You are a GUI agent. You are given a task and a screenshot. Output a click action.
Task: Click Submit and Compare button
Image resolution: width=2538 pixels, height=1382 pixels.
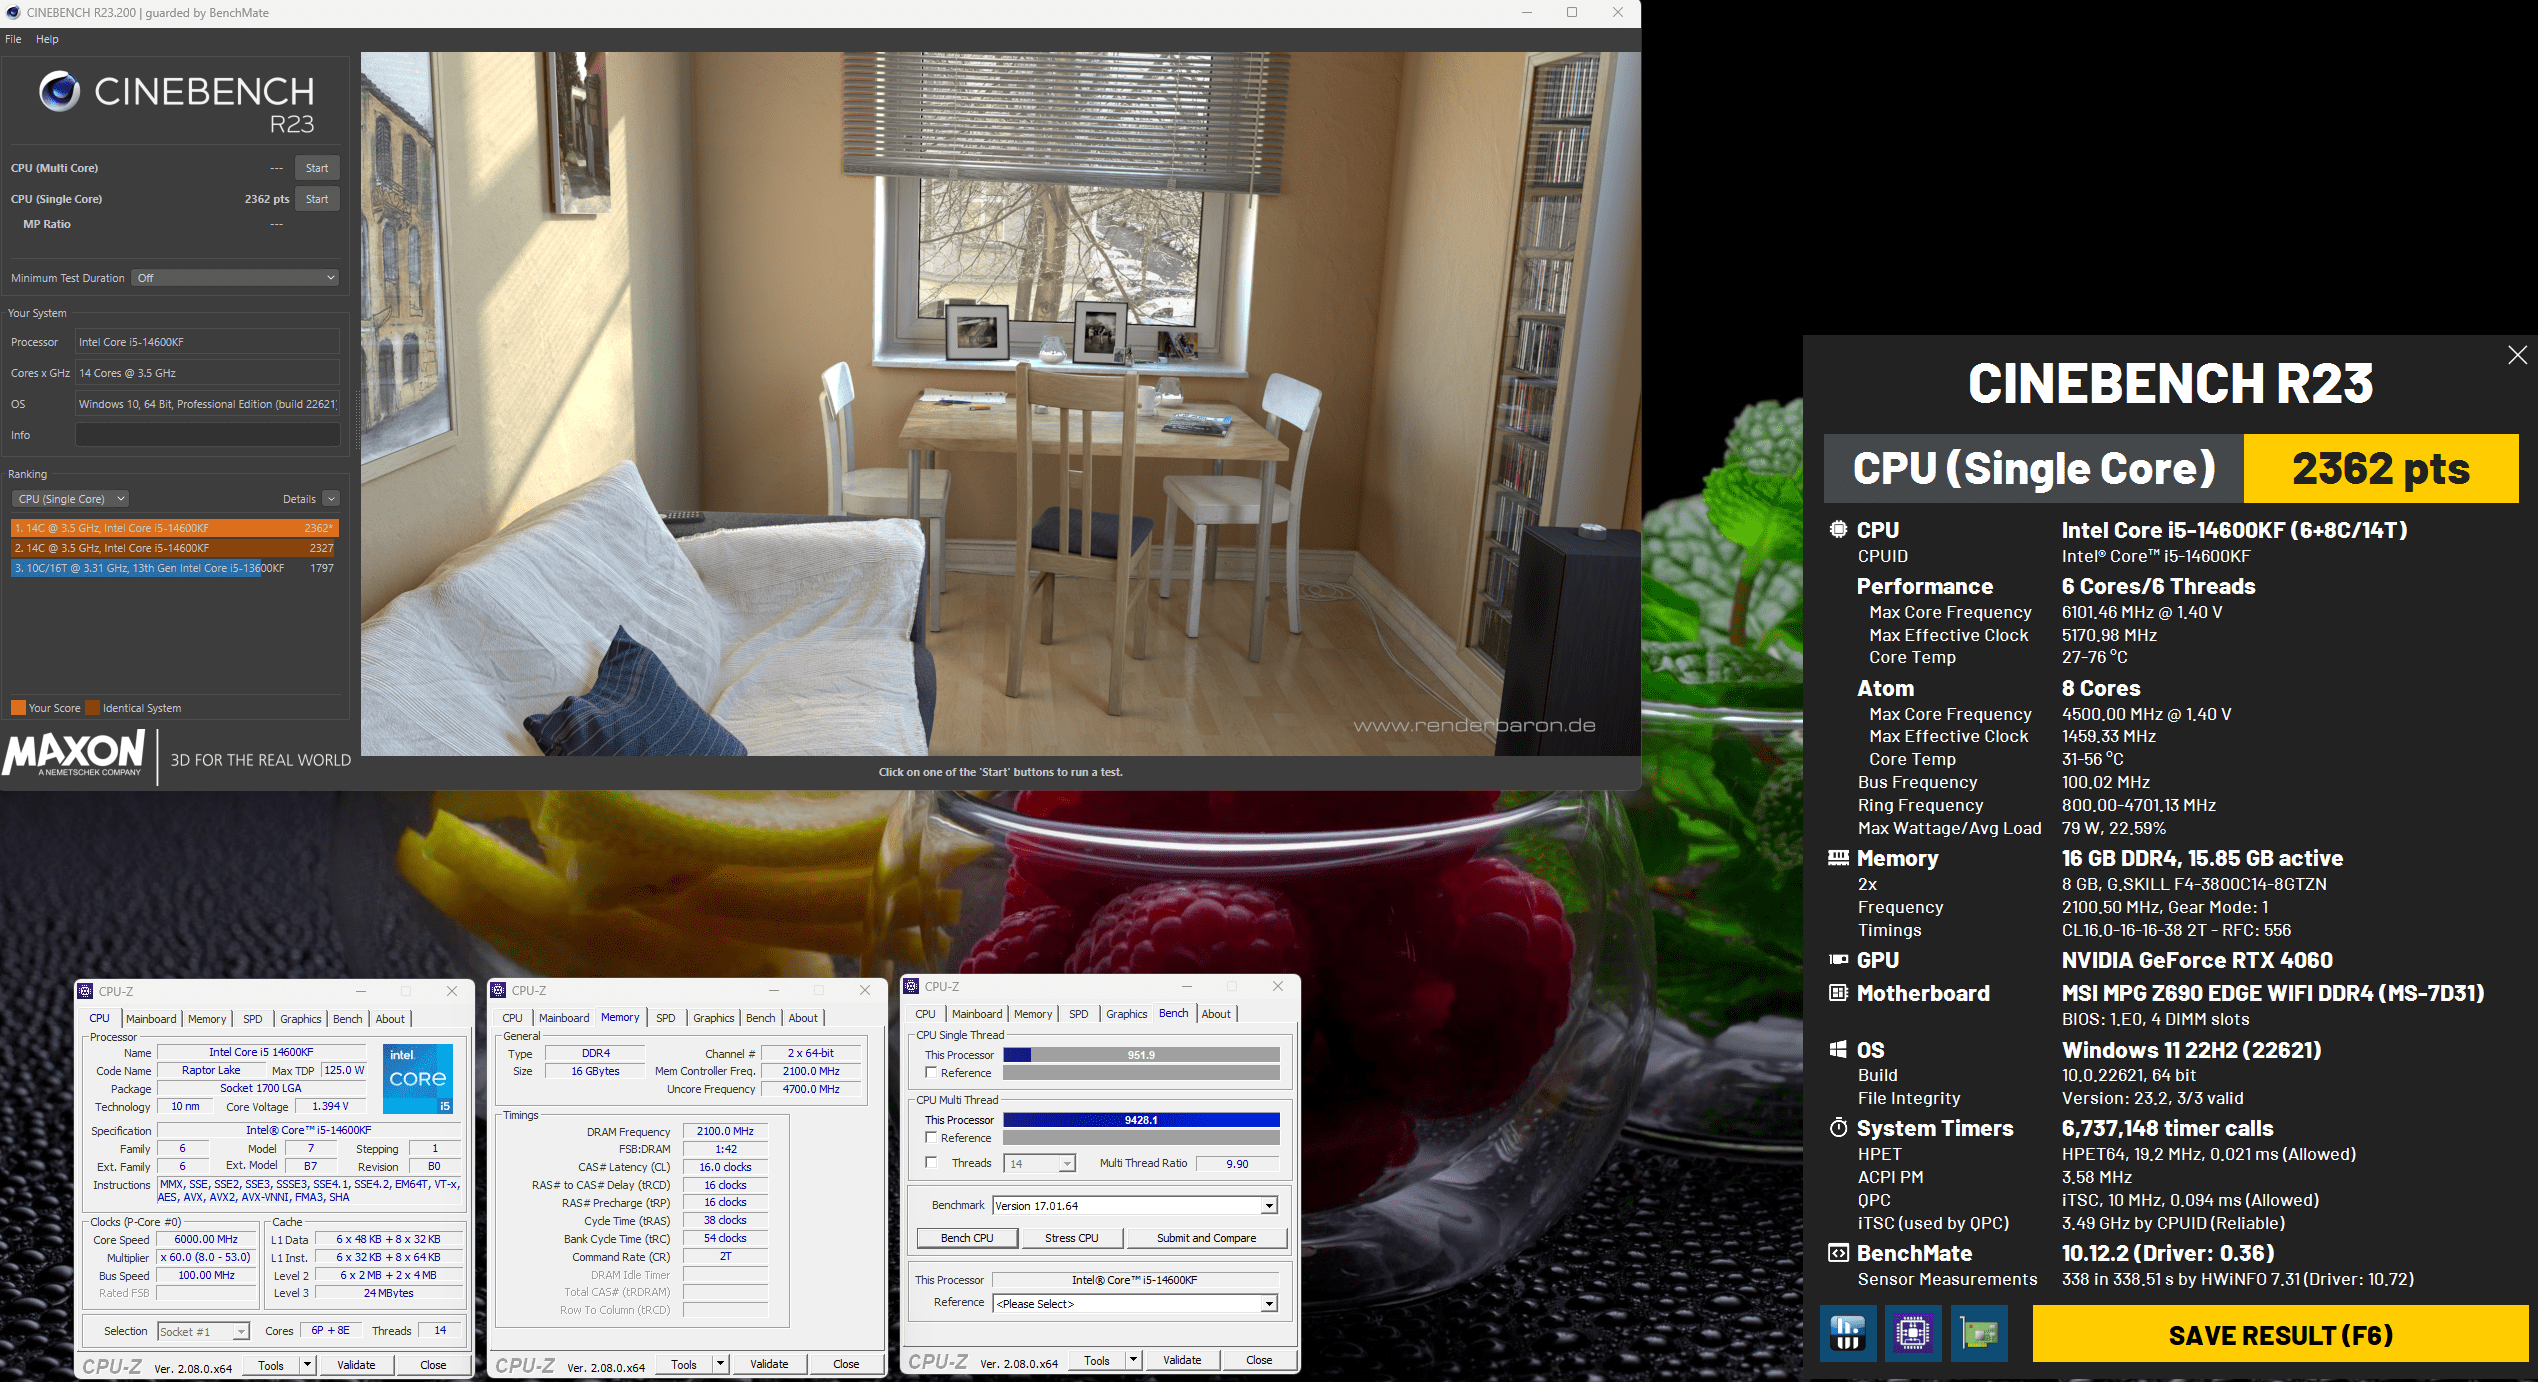tap(1206, 1238)
